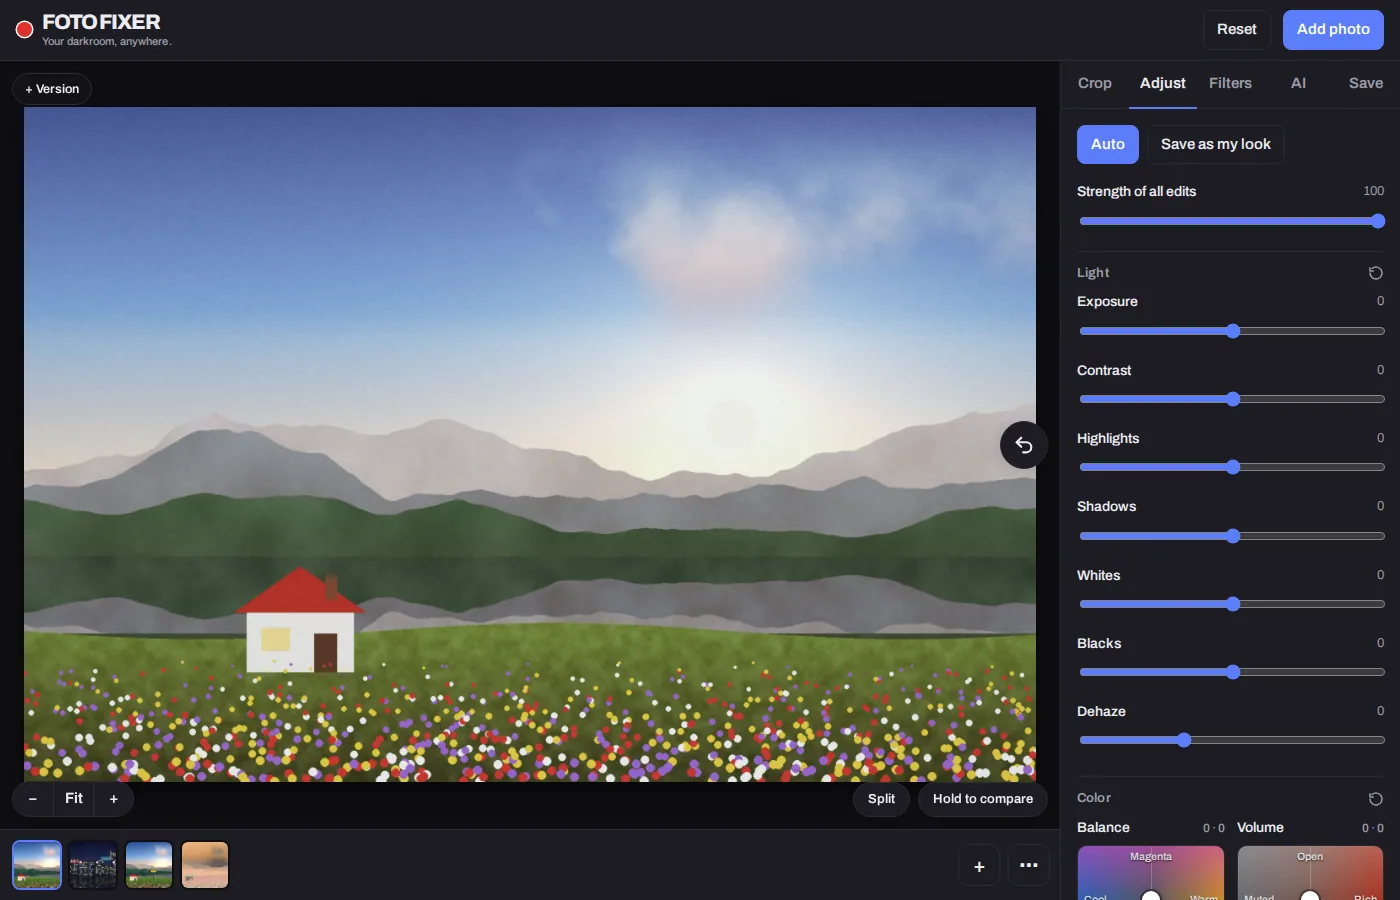Adjust the Strength of all edits slider
Image resolution: width=1400 pixels, height=900 pixels.
pos(1232,221)
